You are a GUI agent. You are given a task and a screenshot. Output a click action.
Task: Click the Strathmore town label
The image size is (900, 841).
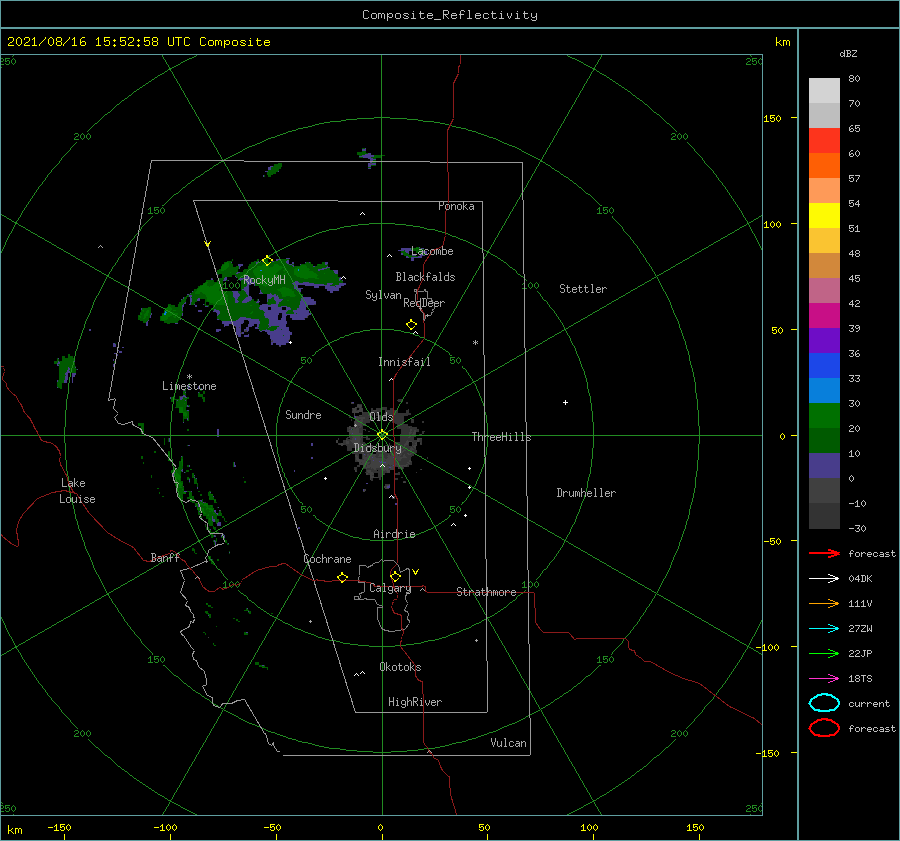[x=486, y=592]
